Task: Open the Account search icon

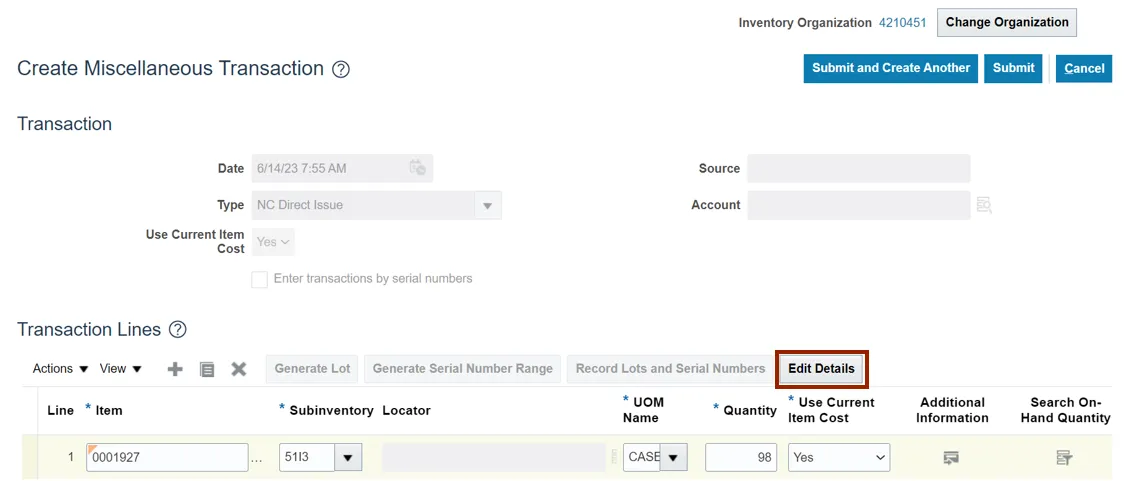Action: click(984, 205)
